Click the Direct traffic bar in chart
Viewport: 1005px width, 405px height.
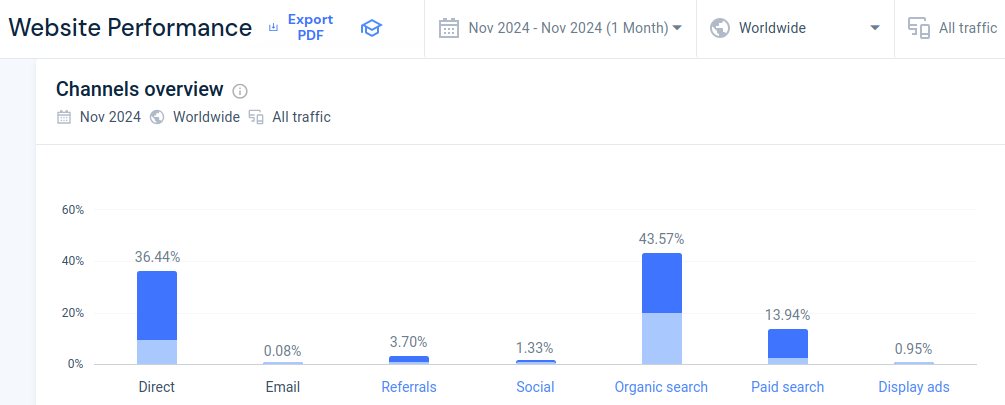pos(157,317)
